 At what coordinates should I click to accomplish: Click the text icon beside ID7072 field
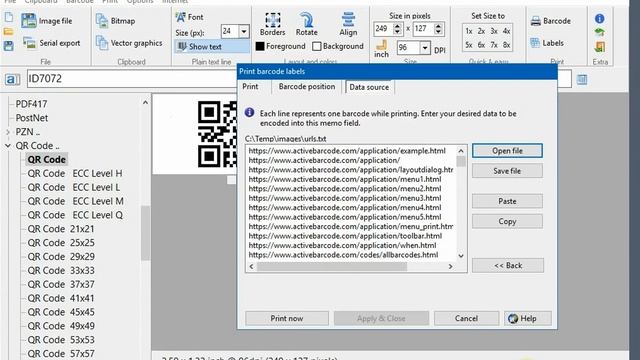click(12, 79)
